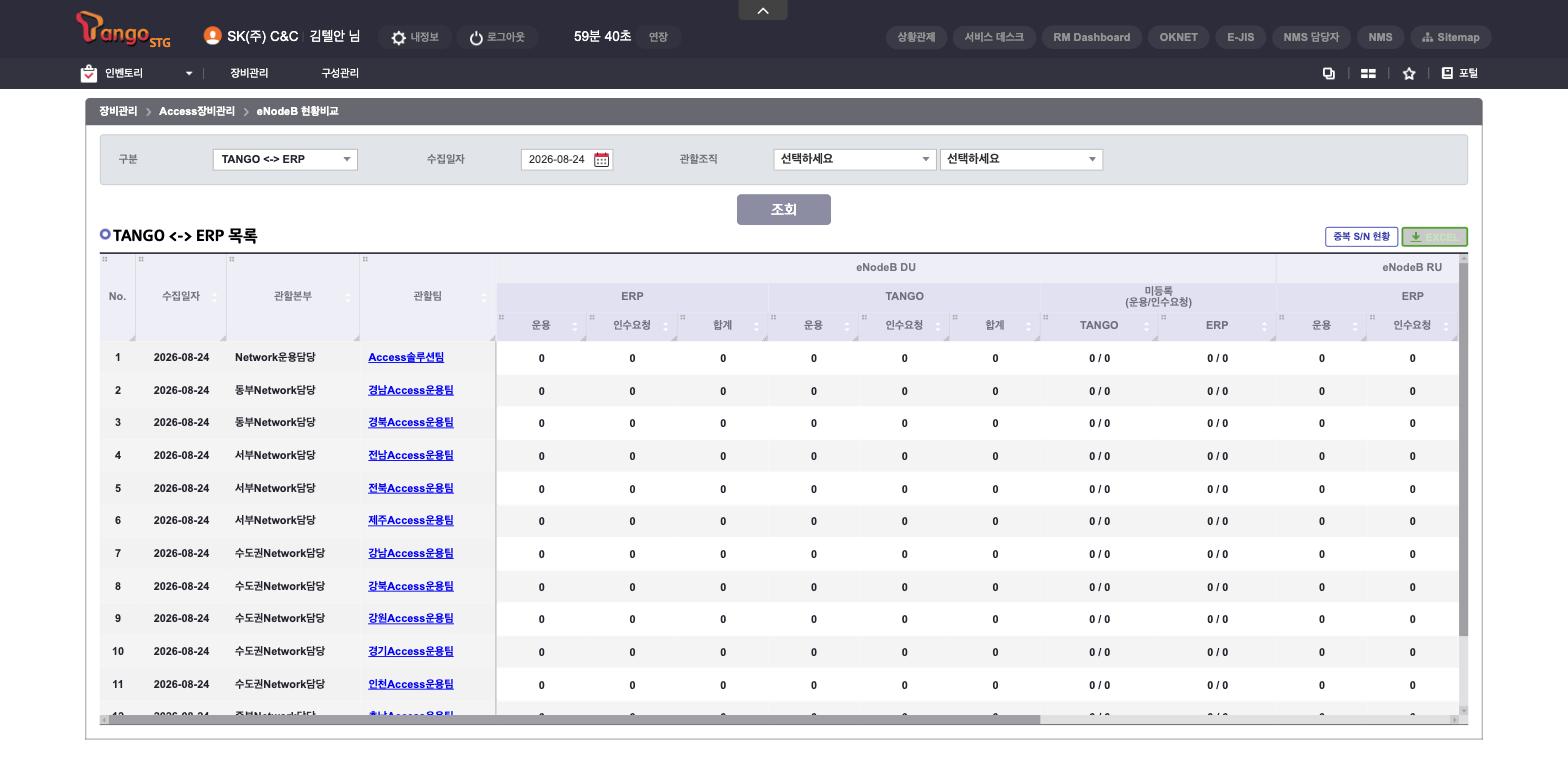Open the 제주Access운용팀 link
Screen dimensions: 1568x772
pyautogui.click(x=411, y=520)
